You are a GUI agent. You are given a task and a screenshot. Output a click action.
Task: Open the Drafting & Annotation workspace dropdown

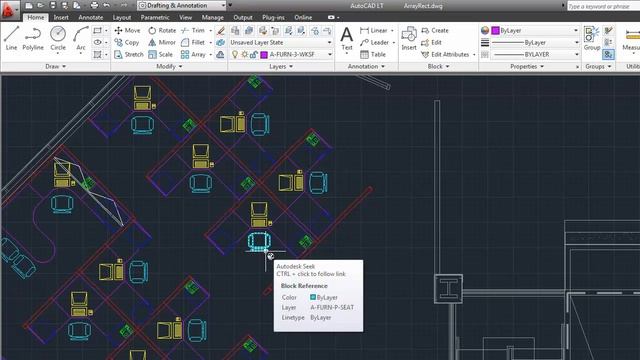pyautogui.click(x=182, y=6)
